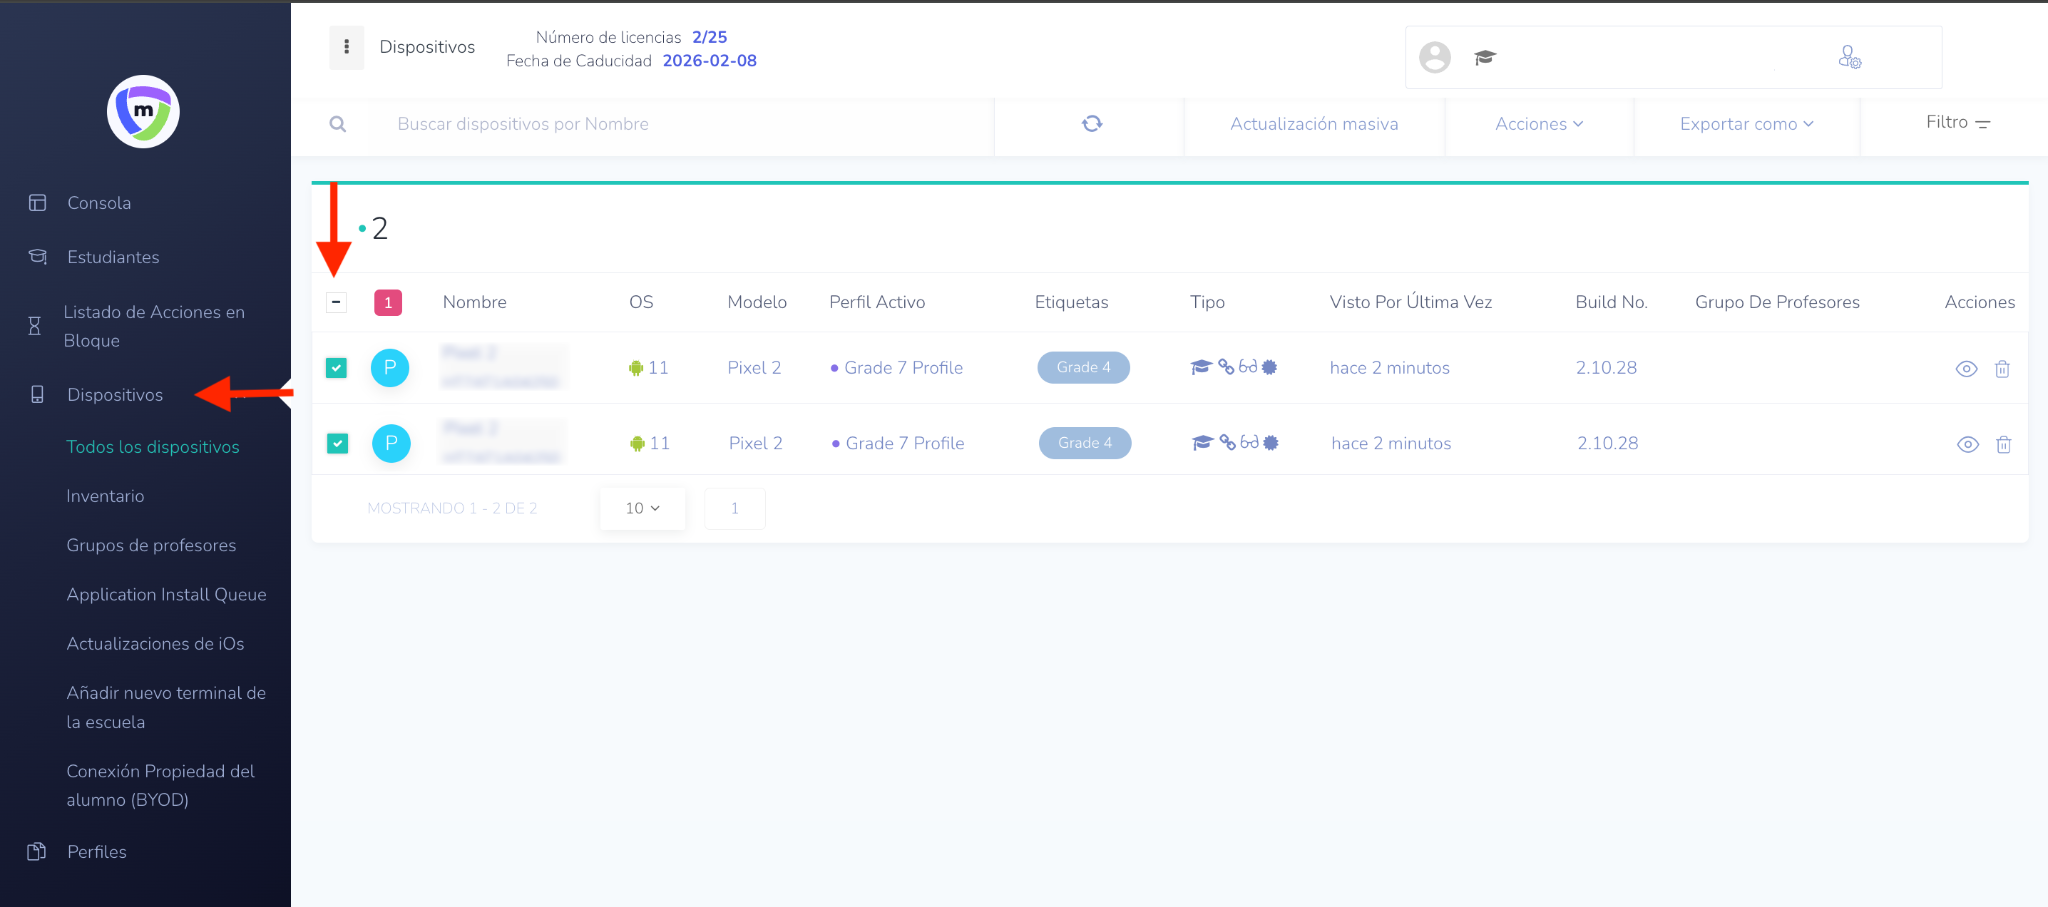Uncheck the first device row checkbox
The width and height of the screenshot is (2048, 907).
point(337,368)
